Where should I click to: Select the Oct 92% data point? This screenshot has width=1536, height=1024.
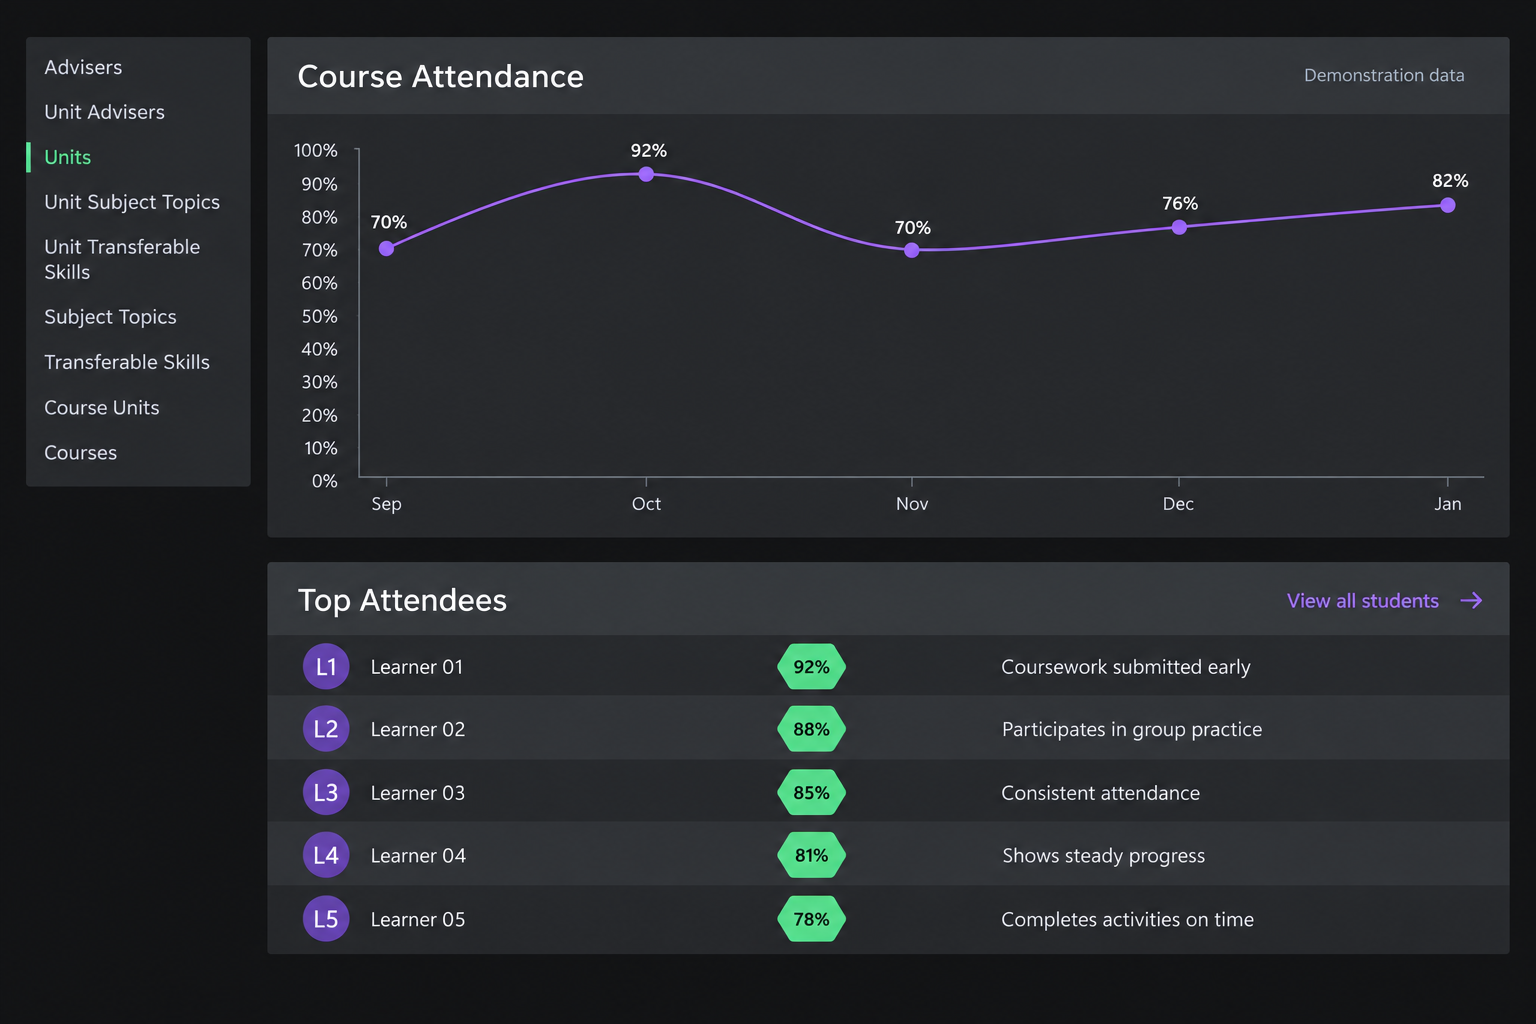[x=646, y=174]
